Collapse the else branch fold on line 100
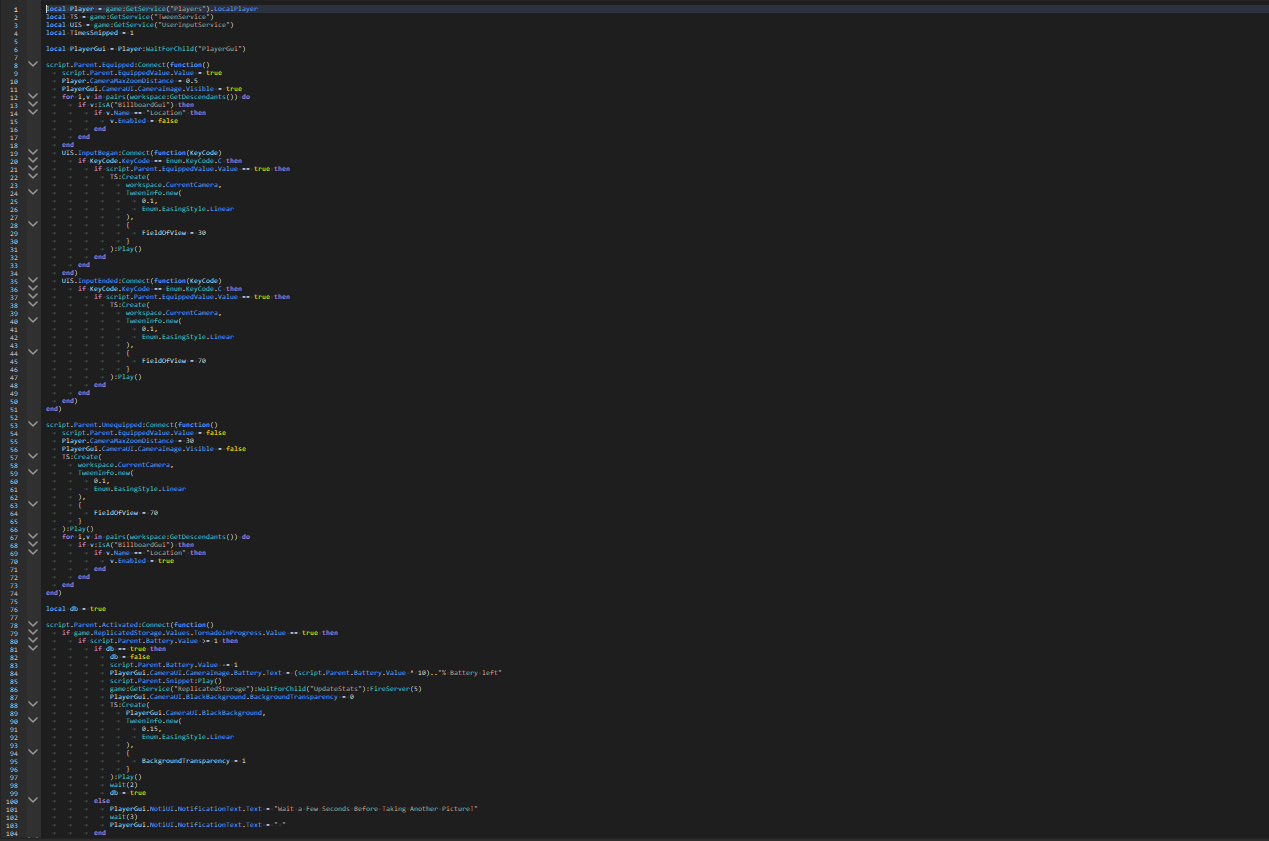The image size is (1269, 841). pos(32,800)
